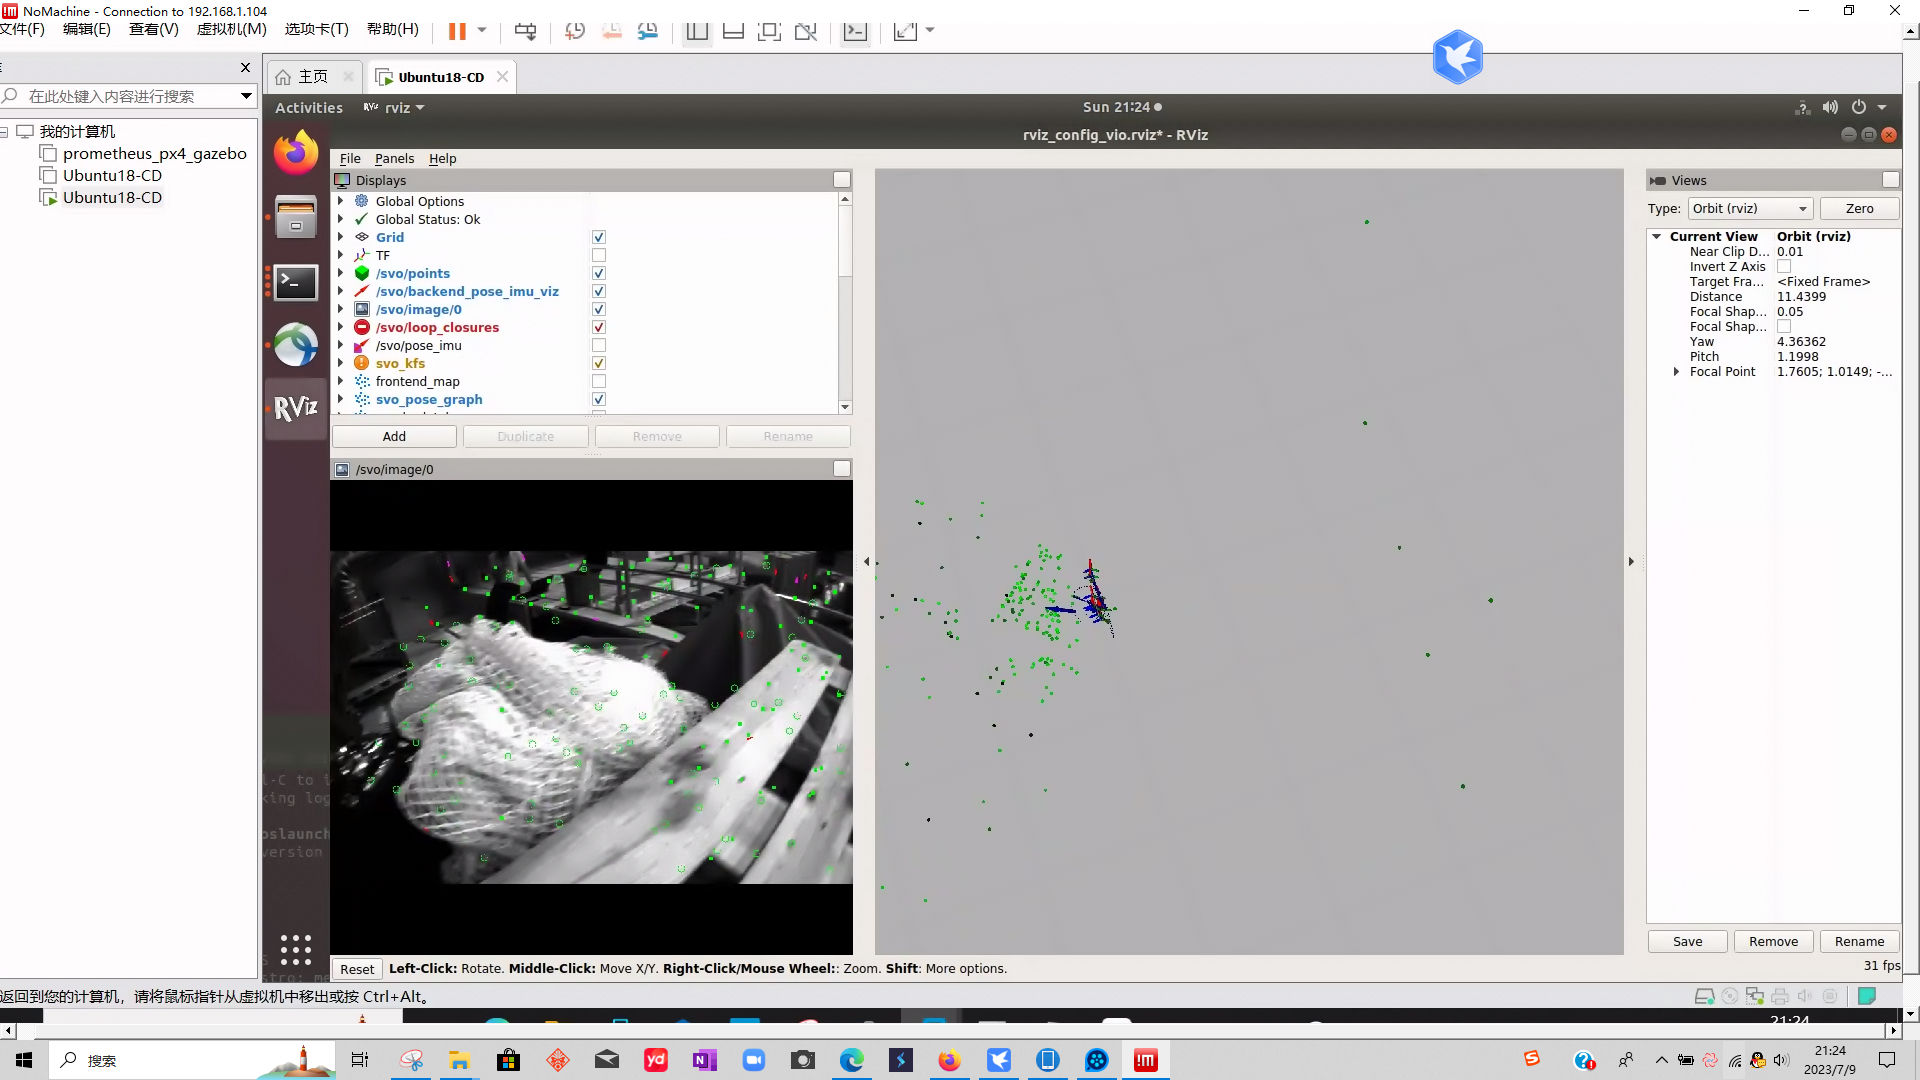Screen dimensions: 1920x1080
Task: Enable the TF display checkbox
Action: (599, 255)
